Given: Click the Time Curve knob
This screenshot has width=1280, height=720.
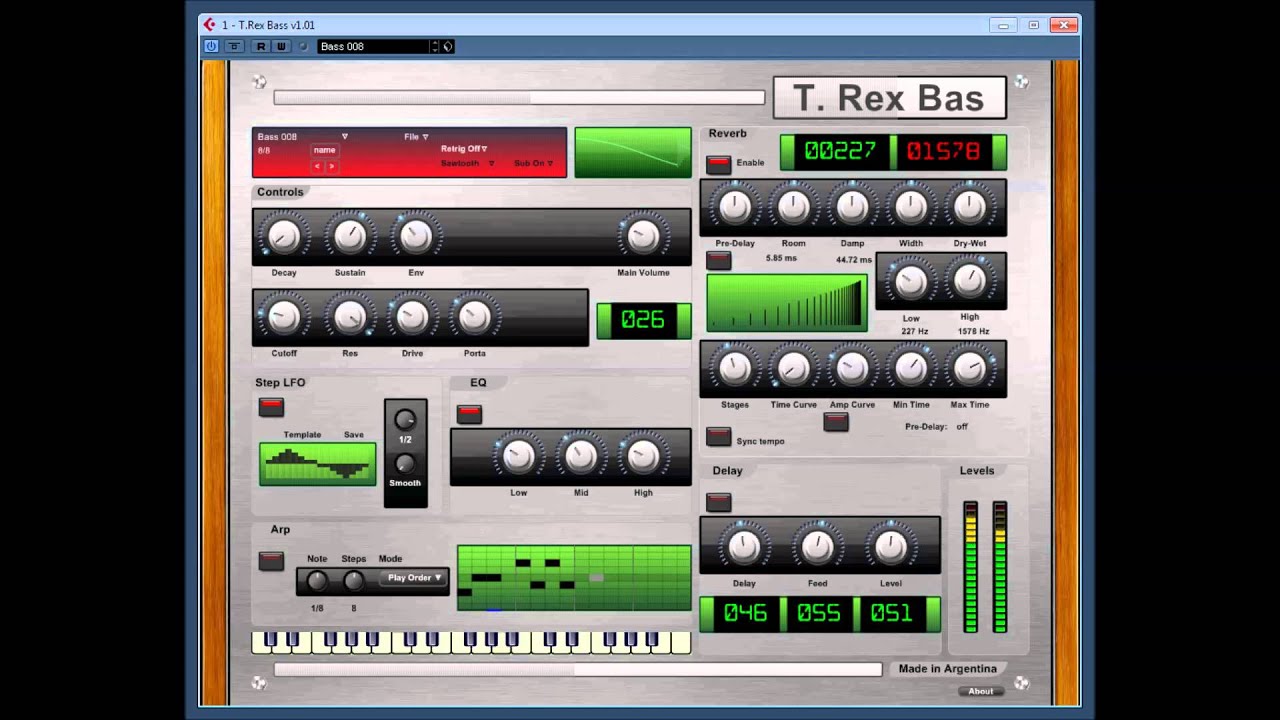Looking at the screenshot, I should pyautogui.click(x=793, y=368).
